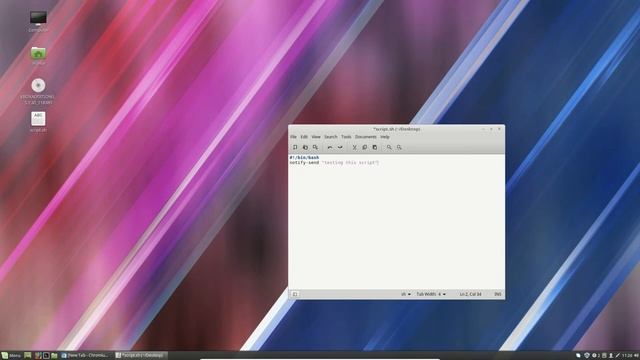Open the View menu

tap(316, 137)
